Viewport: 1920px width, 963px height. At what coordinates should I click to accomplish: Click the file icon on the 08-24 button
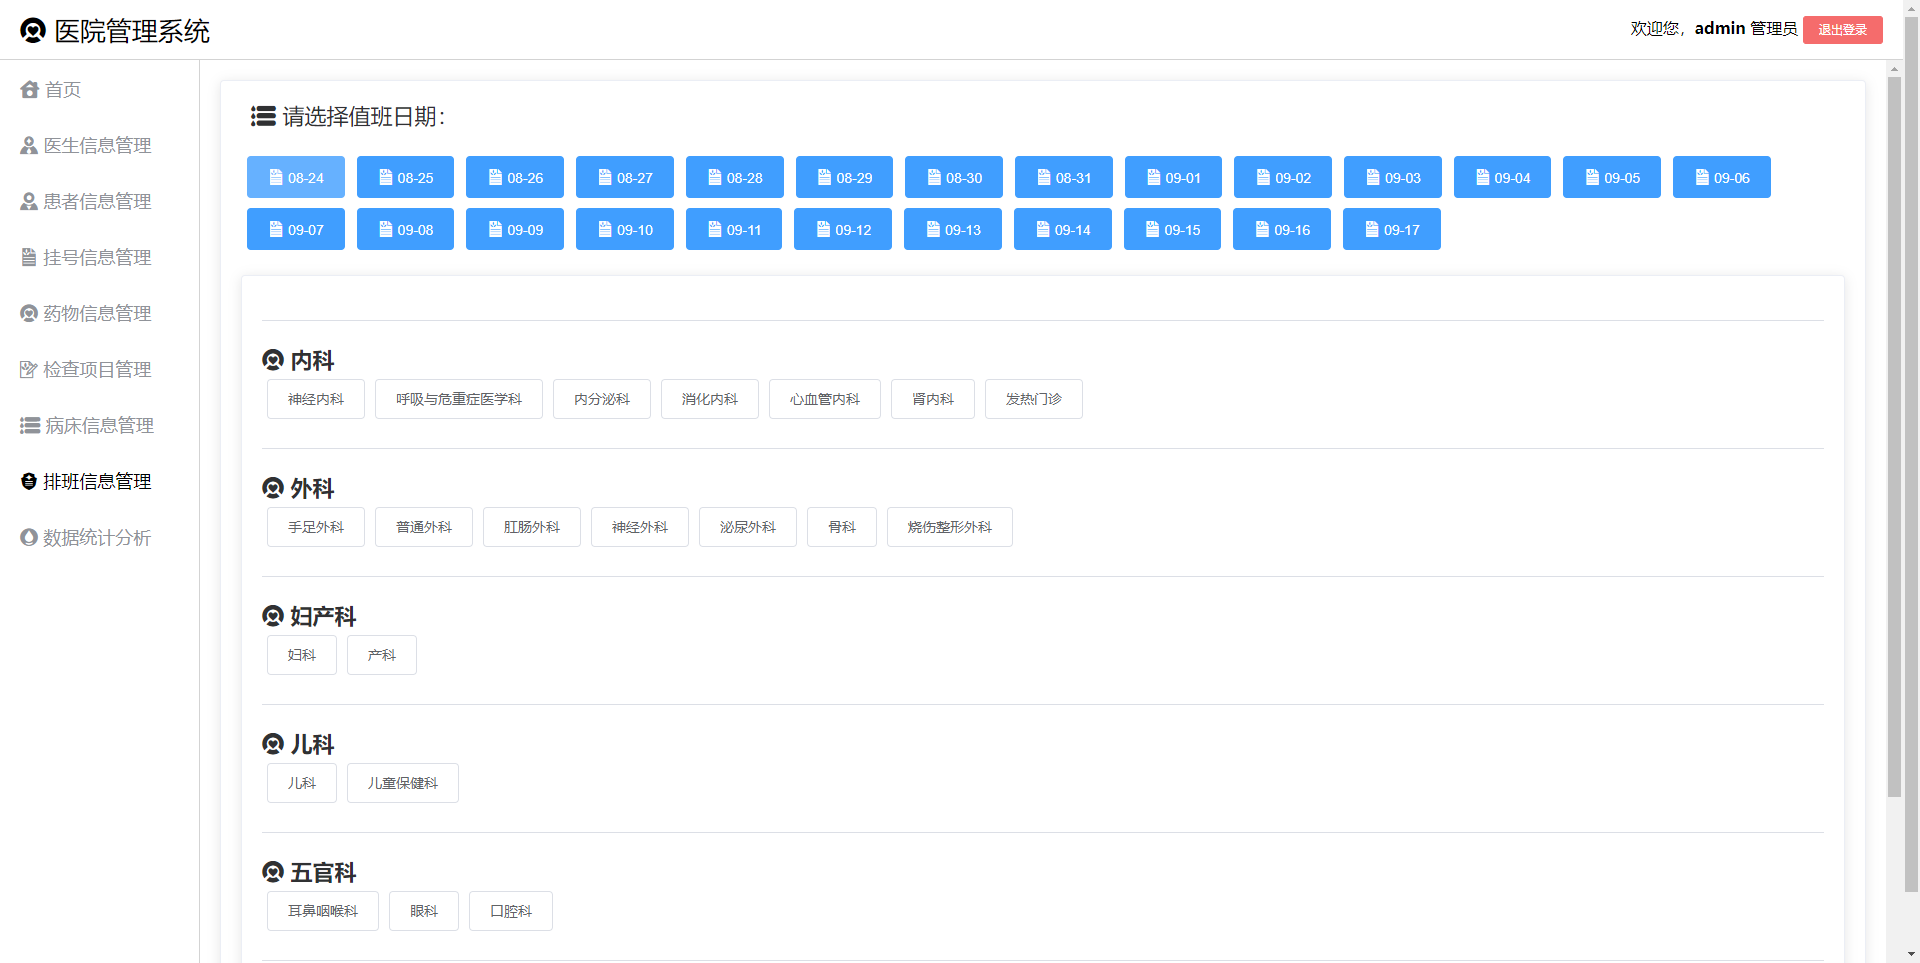click(x=276, y=177)
